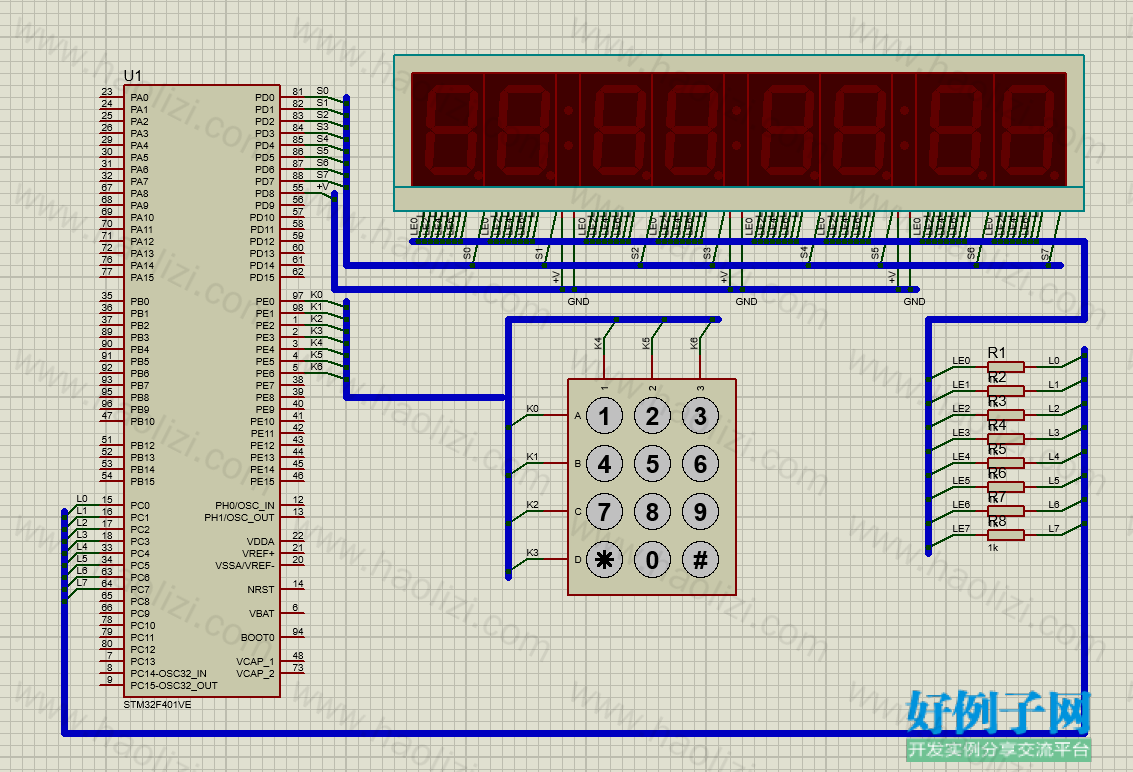Click the U1 component reference label
Viewport: 1133px width, 772px height.
133,75
